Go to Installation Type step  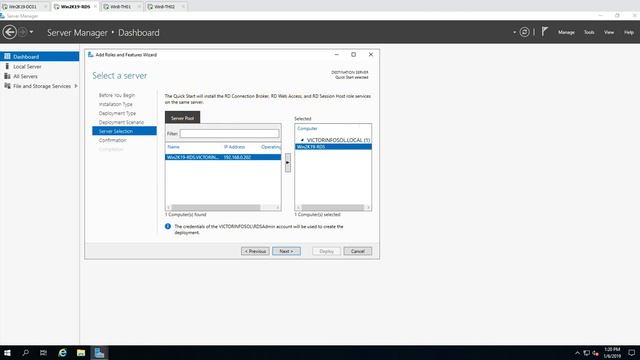[116, 104]
